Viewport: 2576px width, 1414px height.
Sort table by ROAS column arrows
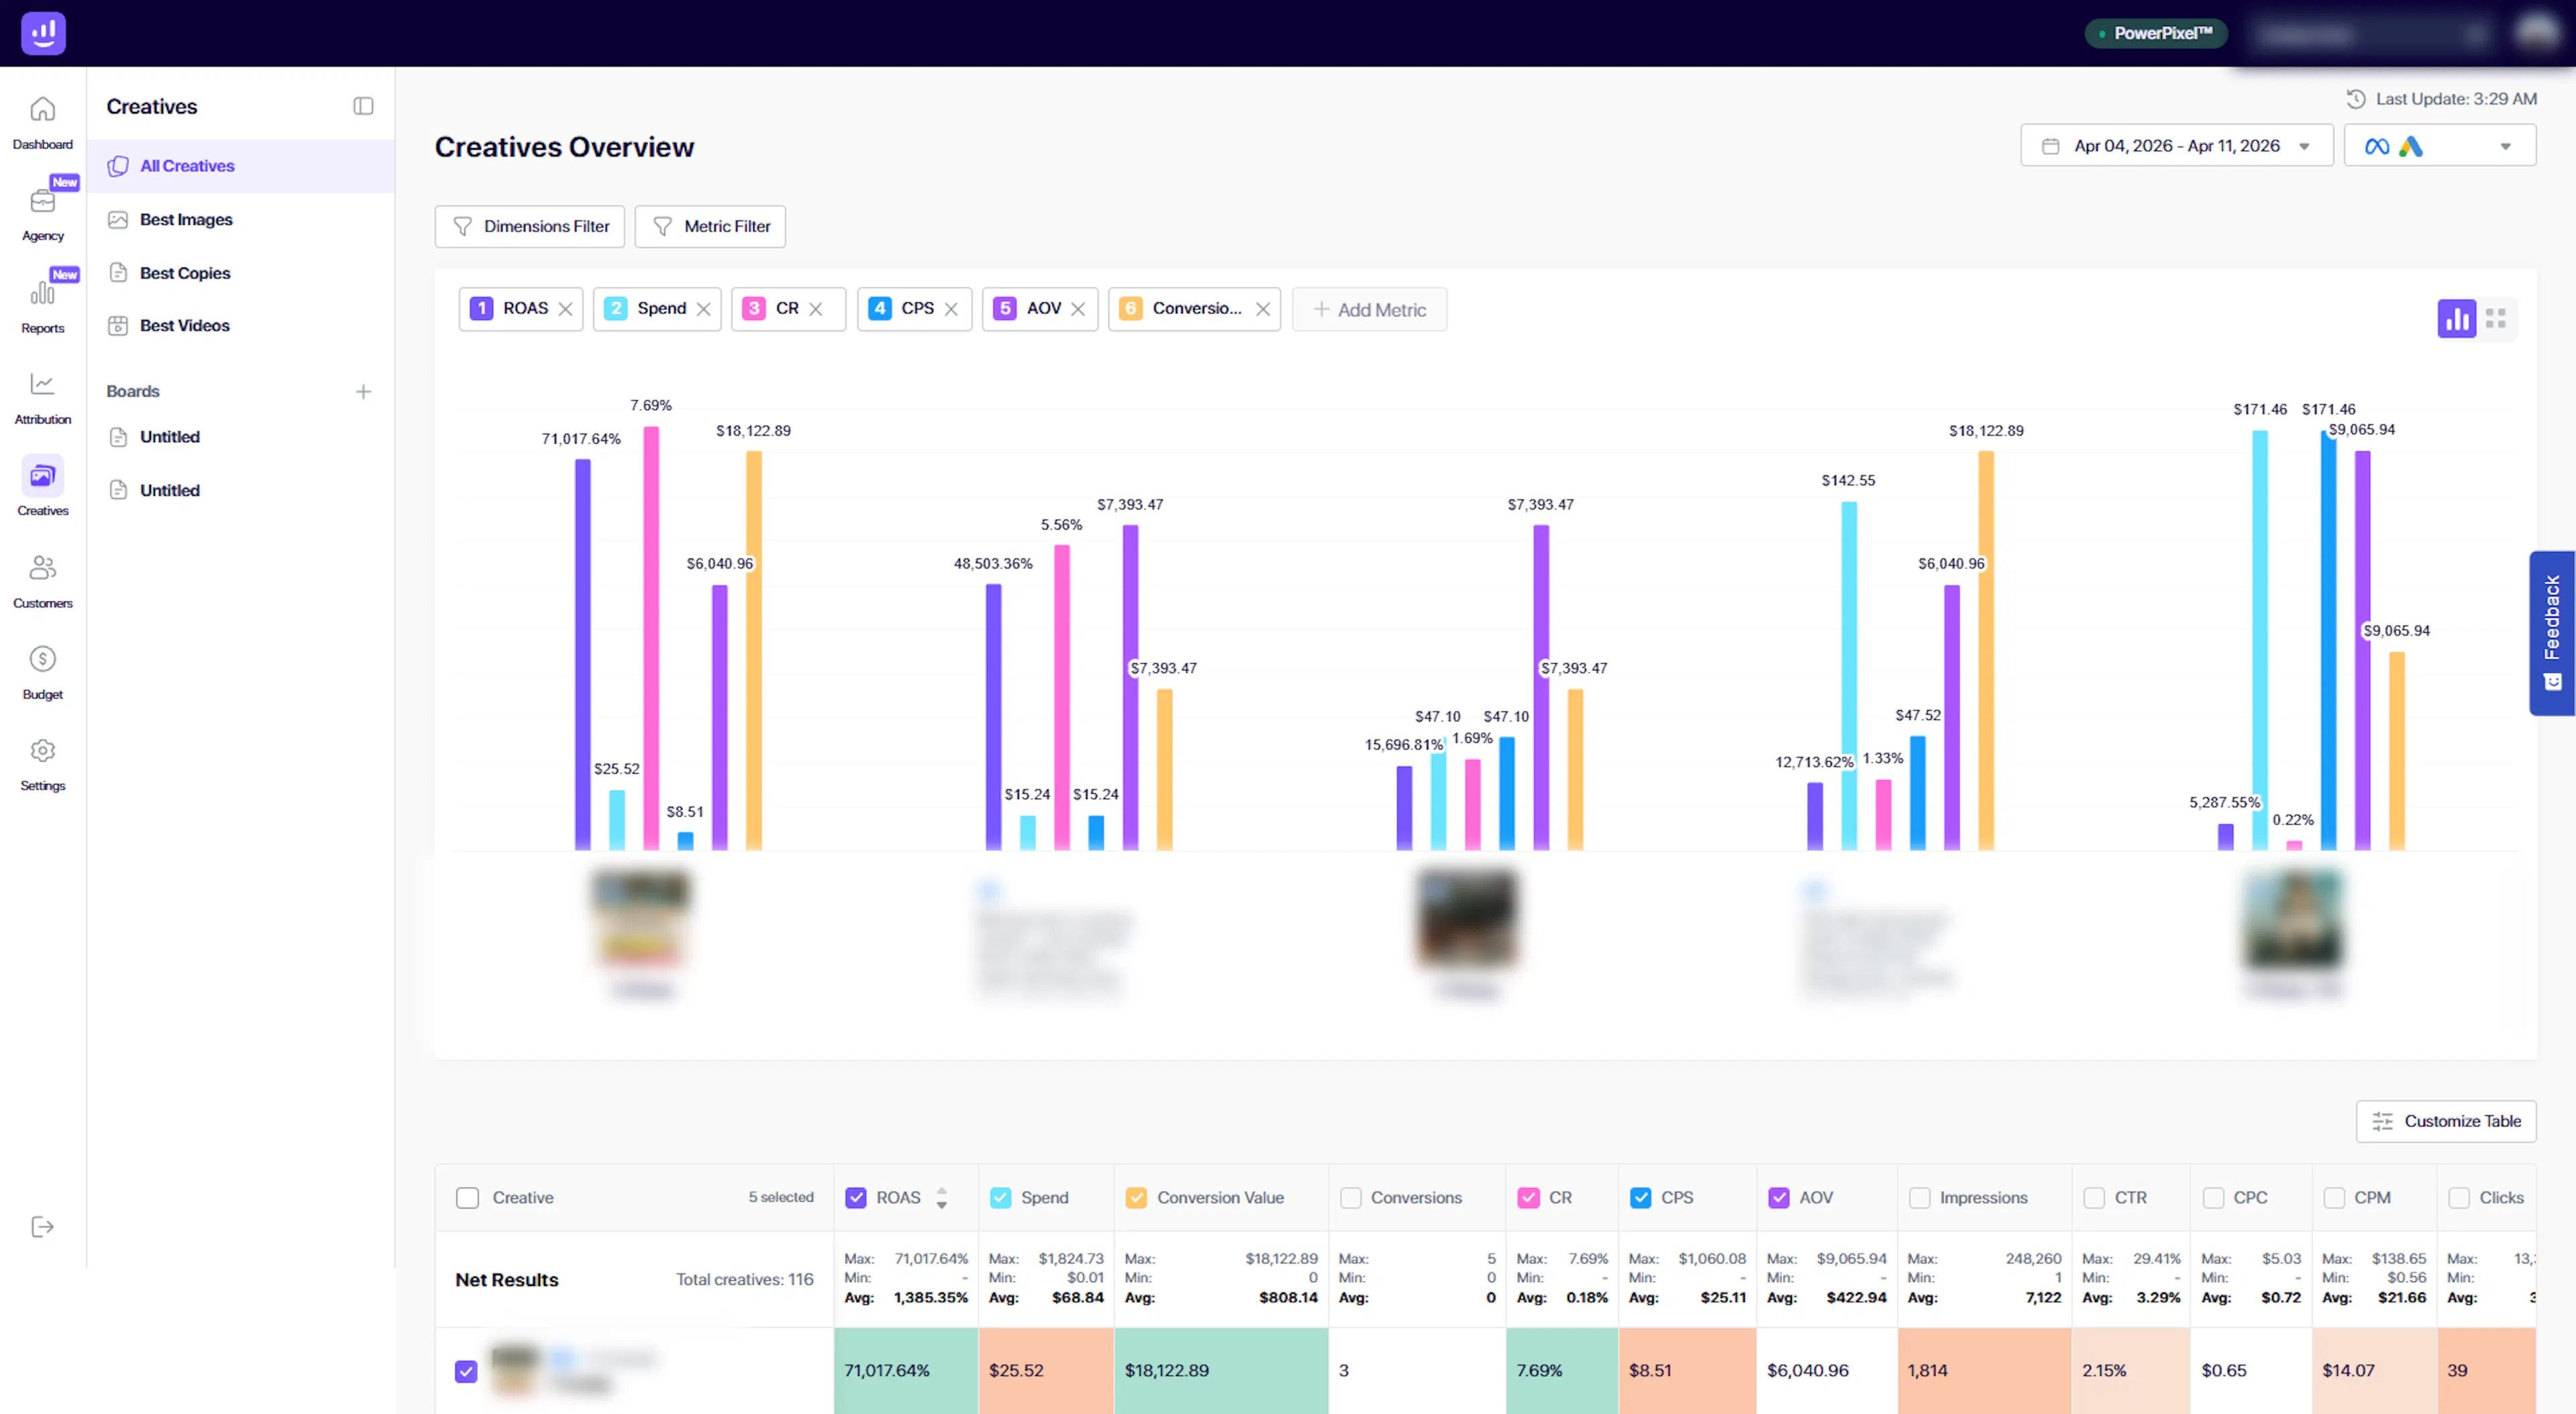(x=941, y=1198)
